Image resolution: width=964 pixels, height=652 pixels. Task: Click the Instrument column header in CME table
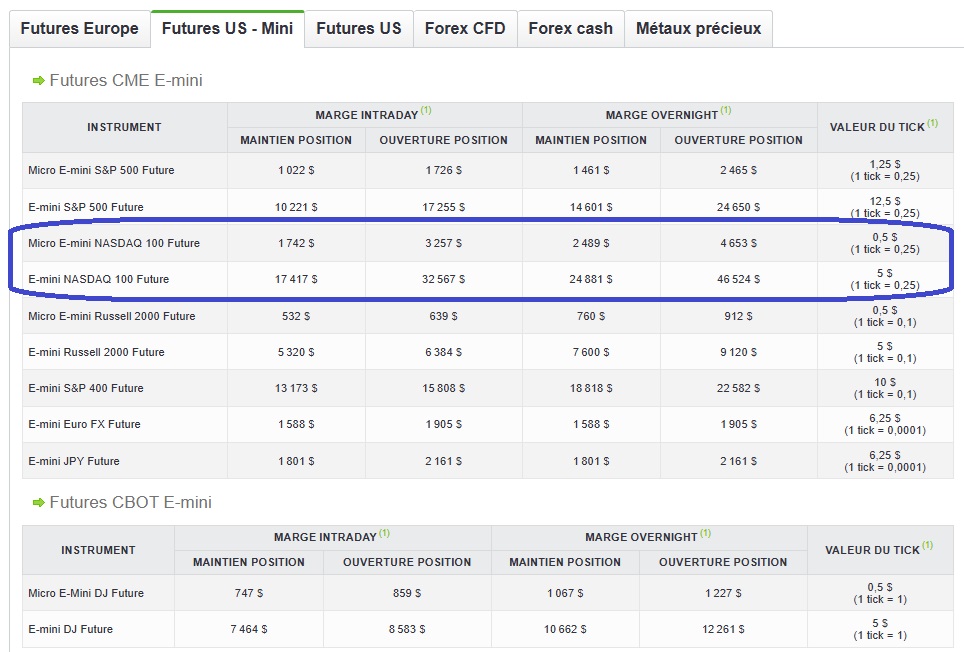click(124, 128)
